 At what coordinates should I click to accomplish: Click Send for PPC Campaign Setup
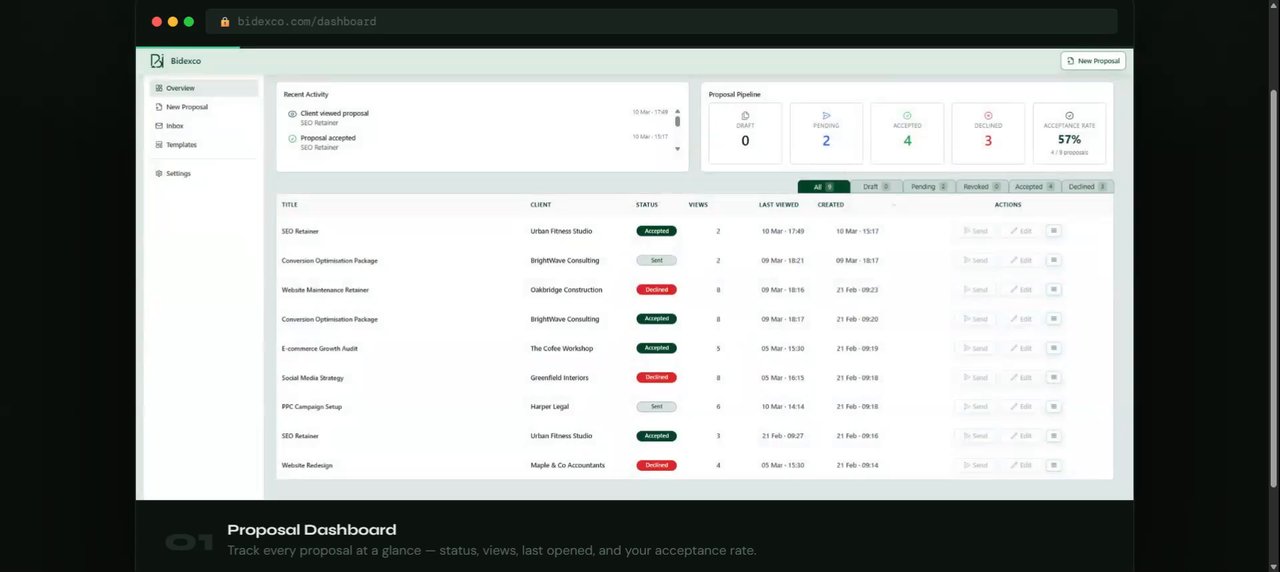click(975, 407)
